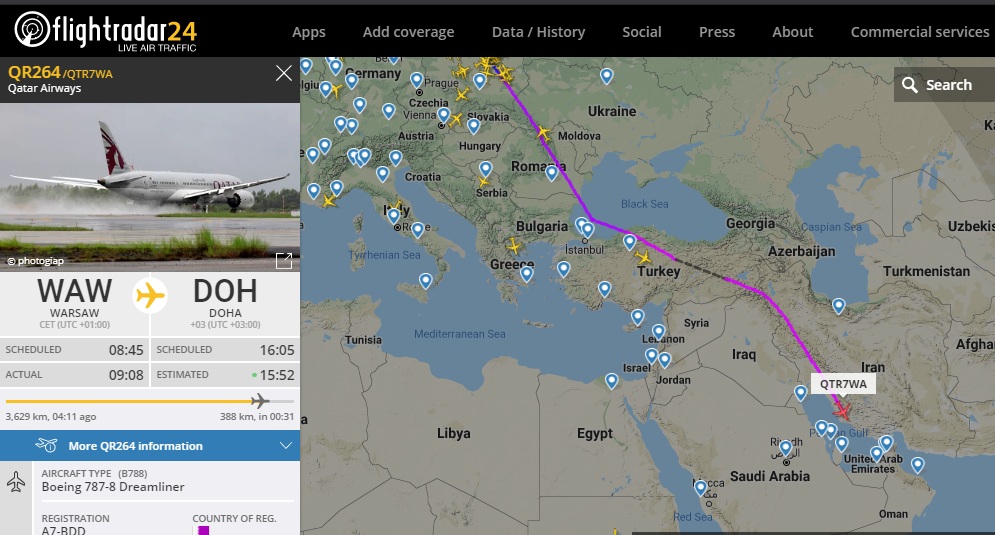
Task: Open the Add coverage page
Action: click(408, 32)
